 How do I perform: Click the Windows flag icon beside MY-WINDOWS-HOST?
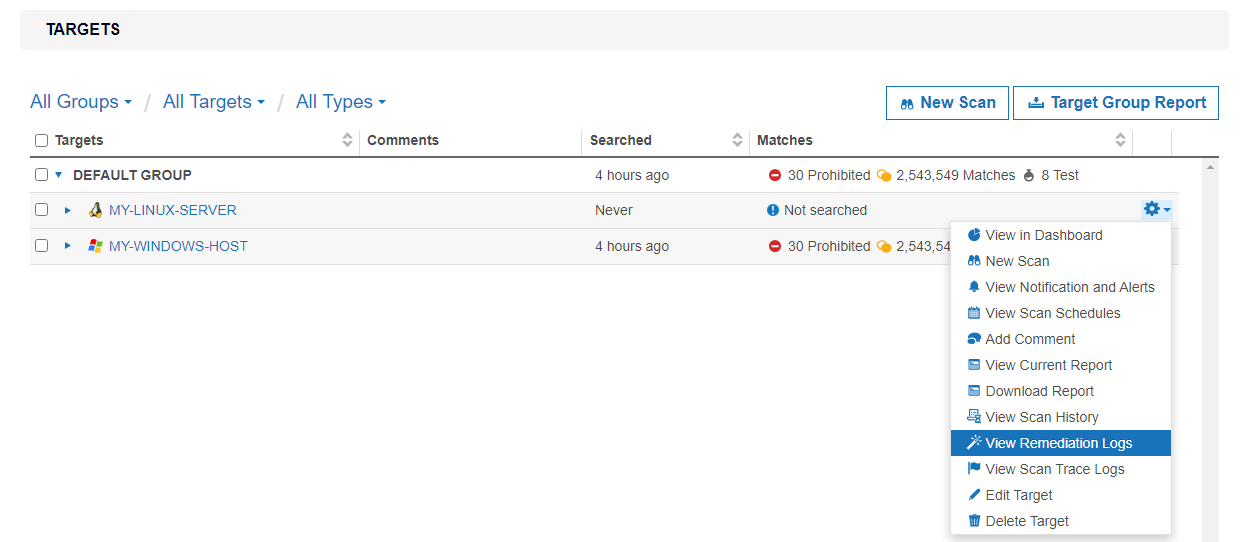(96, 246)
